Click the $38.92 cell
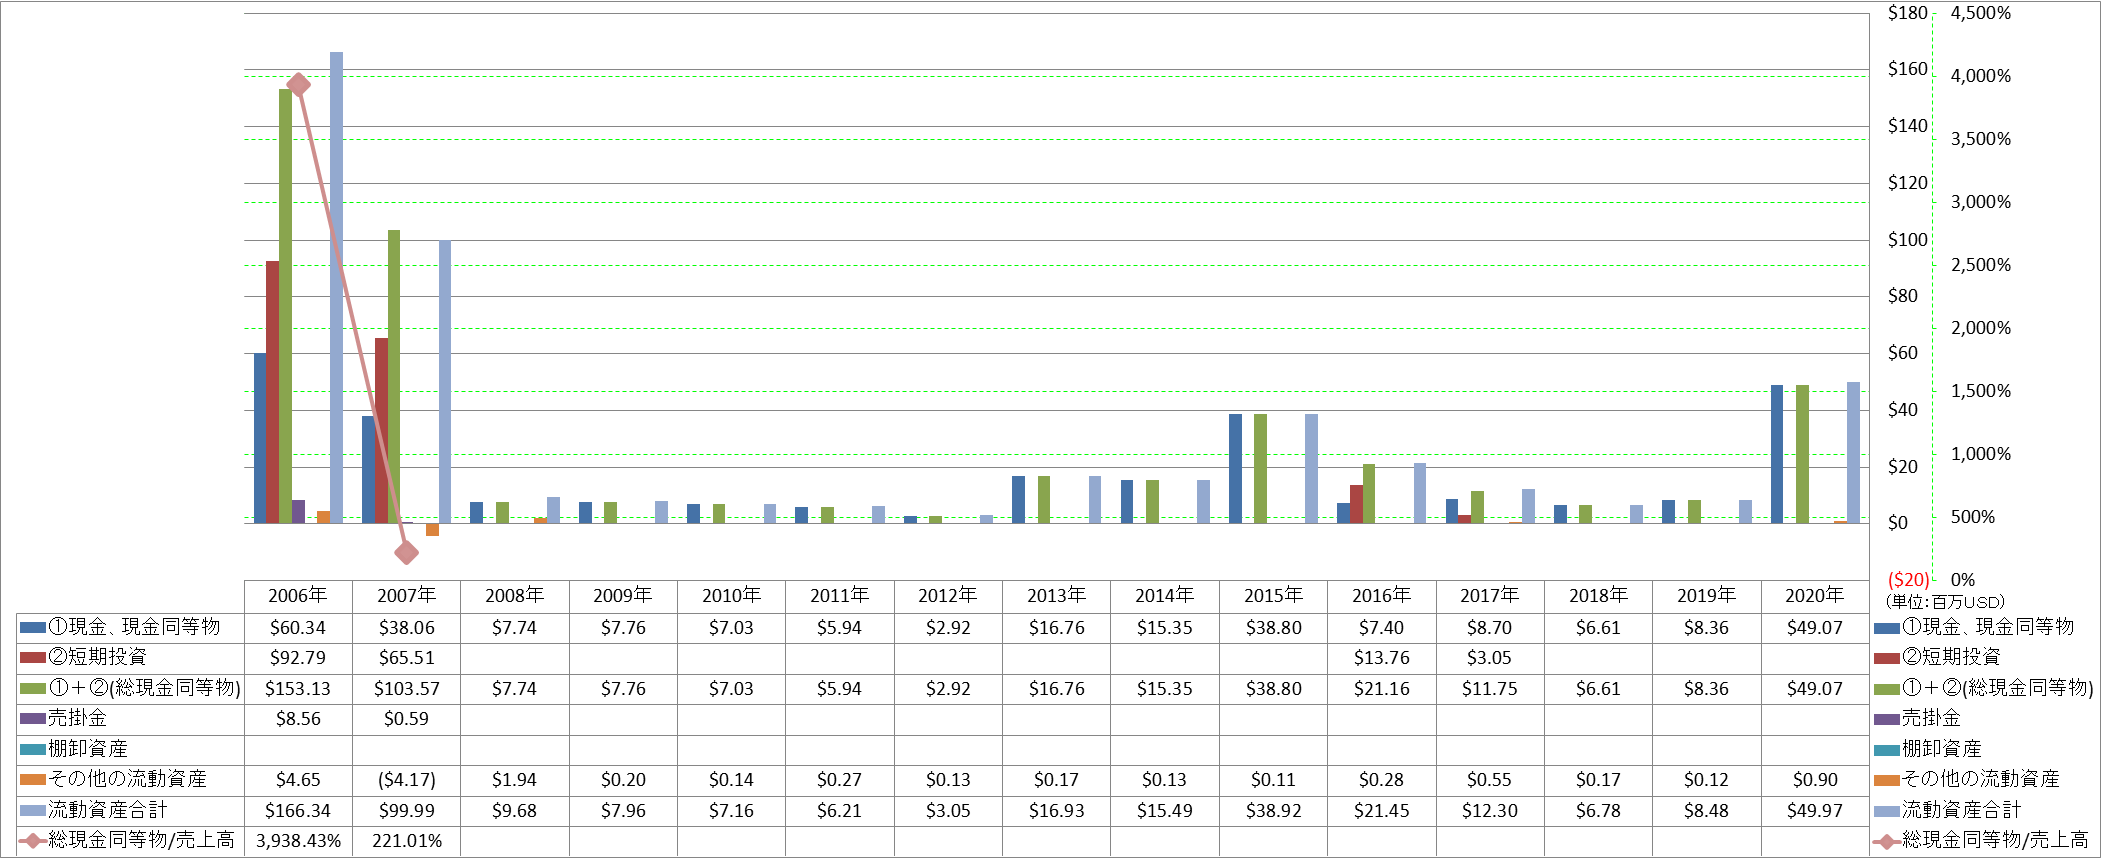The height and width of the screenshot is (858, 2101). 1273,811
